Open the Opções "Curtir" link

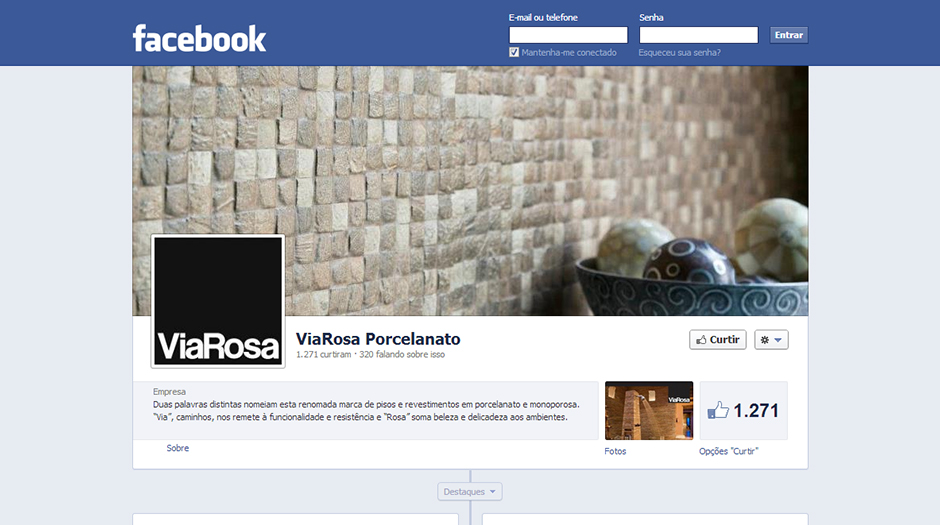point(728,451)
